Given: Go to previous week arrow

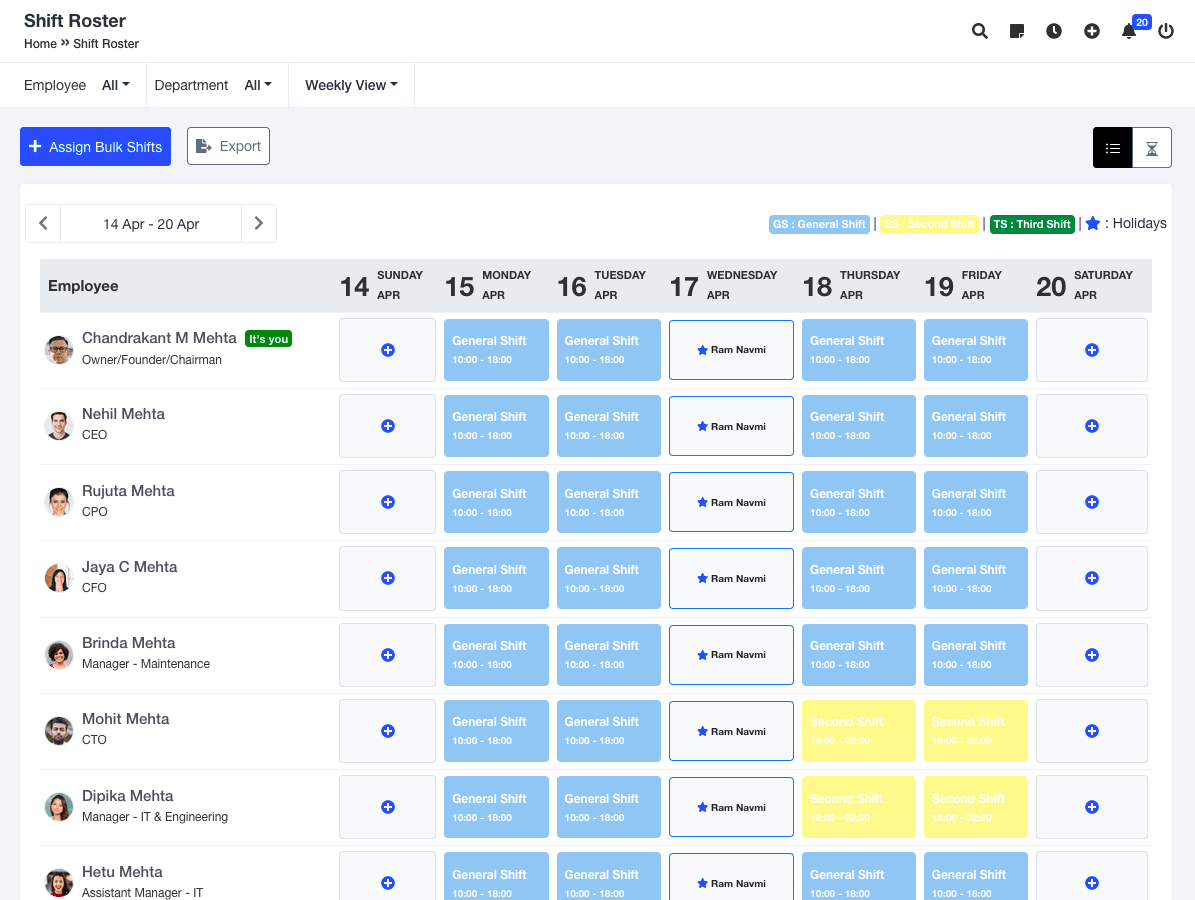Looking at the screenshot, I should tap(43, 224).
